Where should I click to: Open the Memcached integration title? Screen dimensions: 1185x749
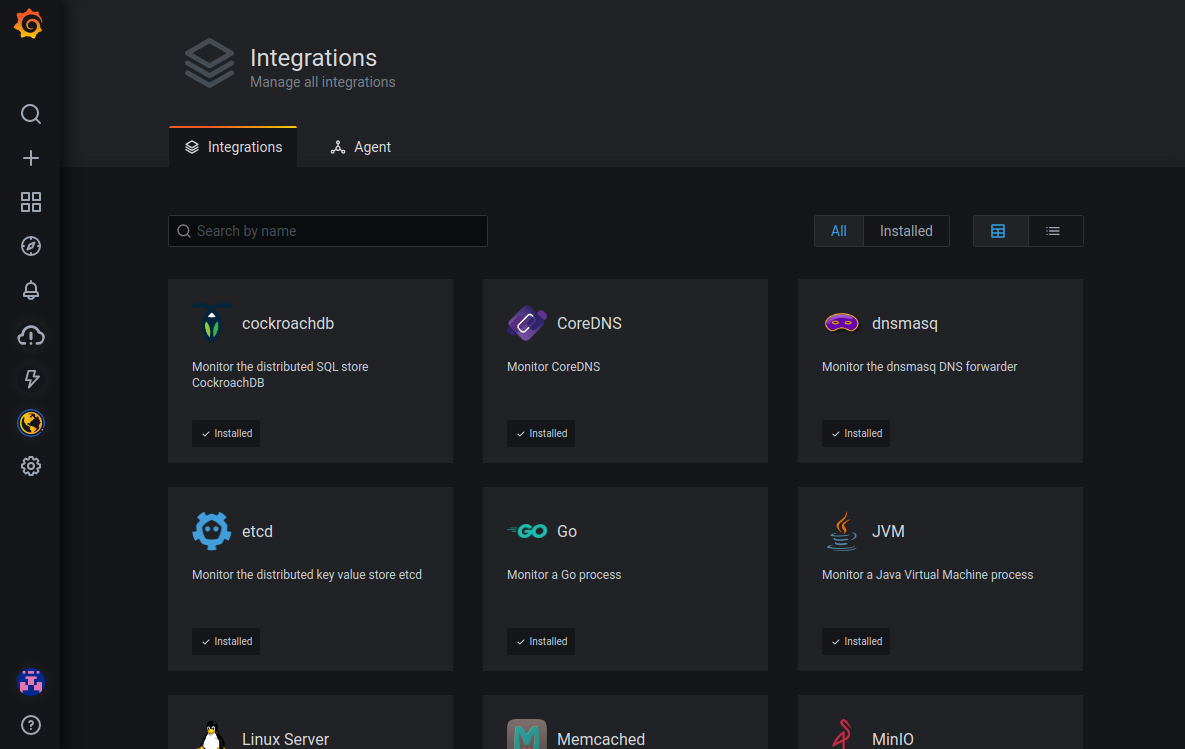tap(601, 739)
